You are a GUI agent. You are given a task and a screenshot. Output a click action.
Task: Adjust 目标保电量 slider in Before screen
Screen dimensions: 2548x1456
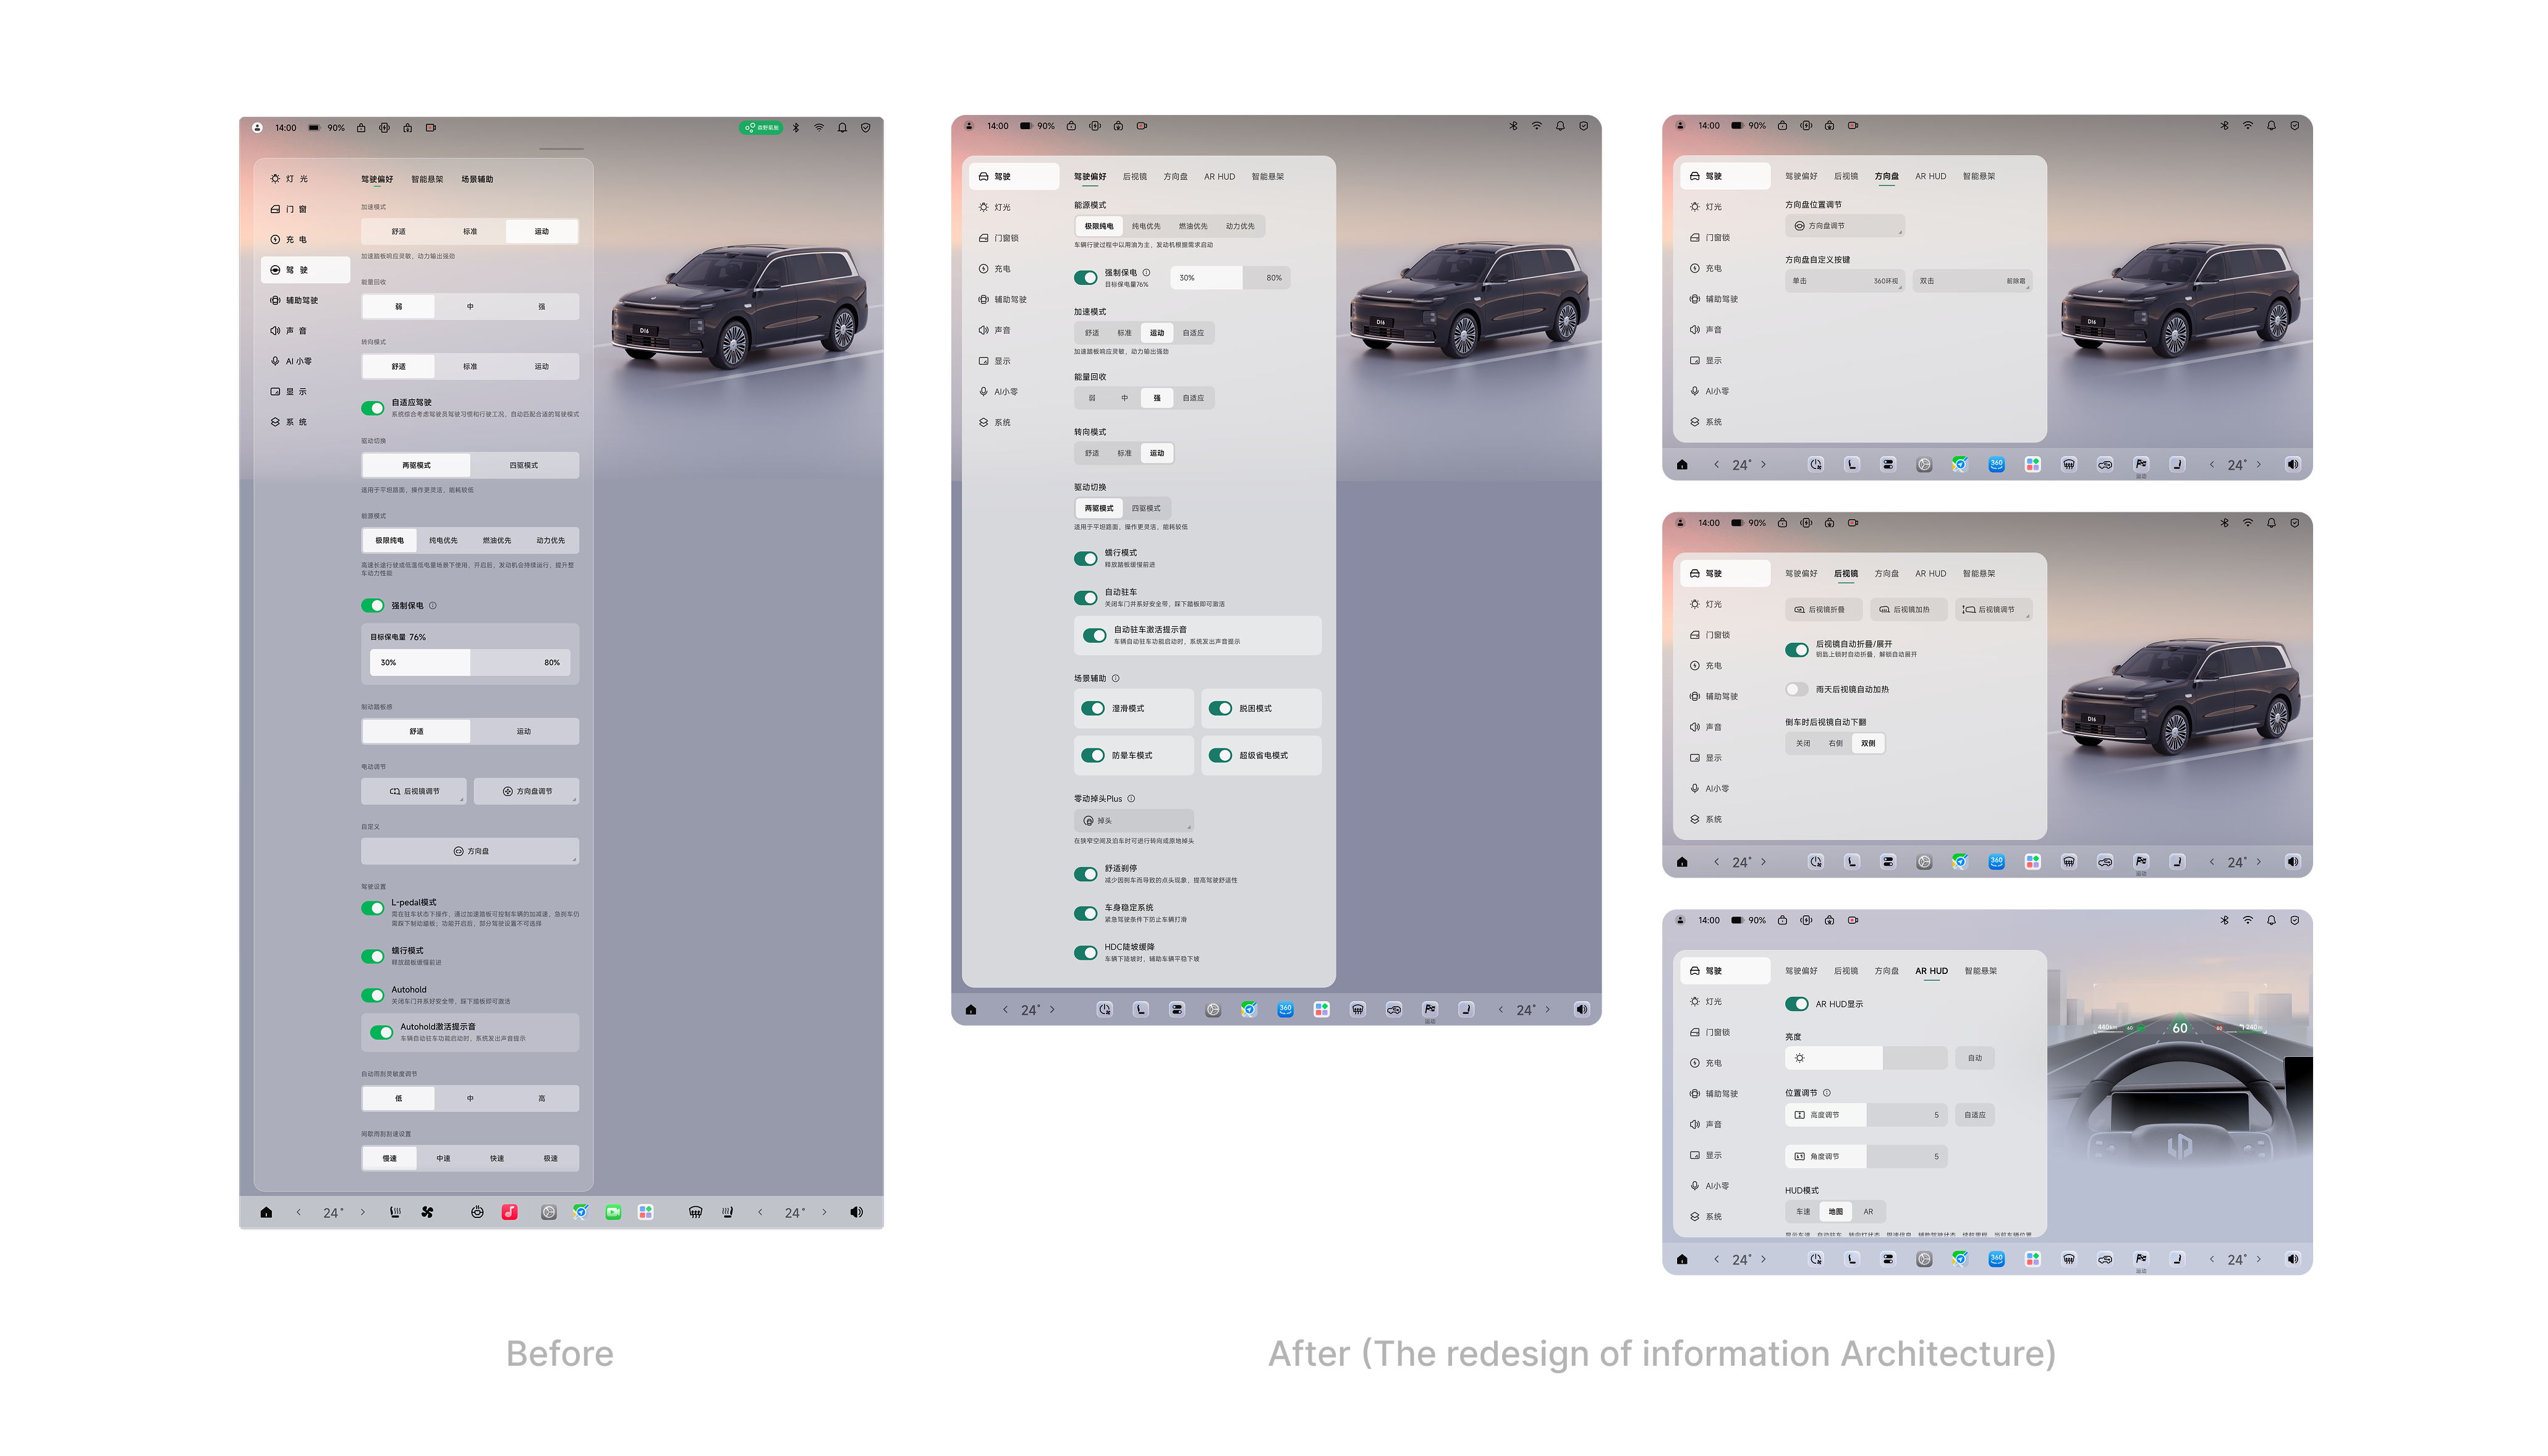coord(470,663)
